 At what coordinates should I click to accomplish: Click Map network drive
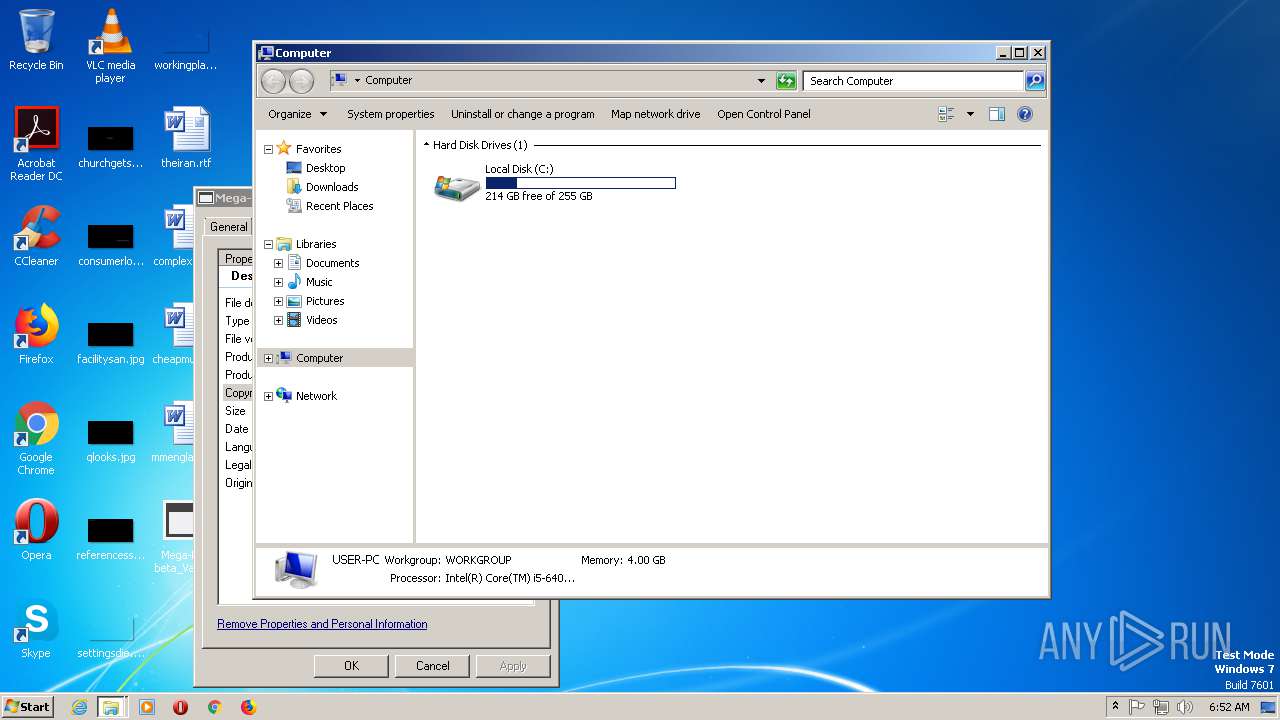[655, 114]
